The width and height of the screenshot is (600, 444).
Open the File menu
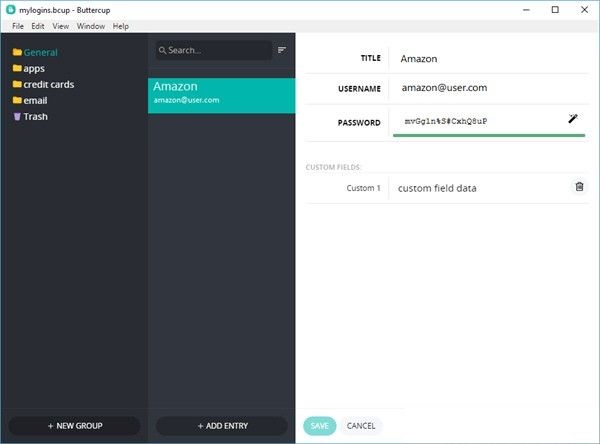point(18,26)
